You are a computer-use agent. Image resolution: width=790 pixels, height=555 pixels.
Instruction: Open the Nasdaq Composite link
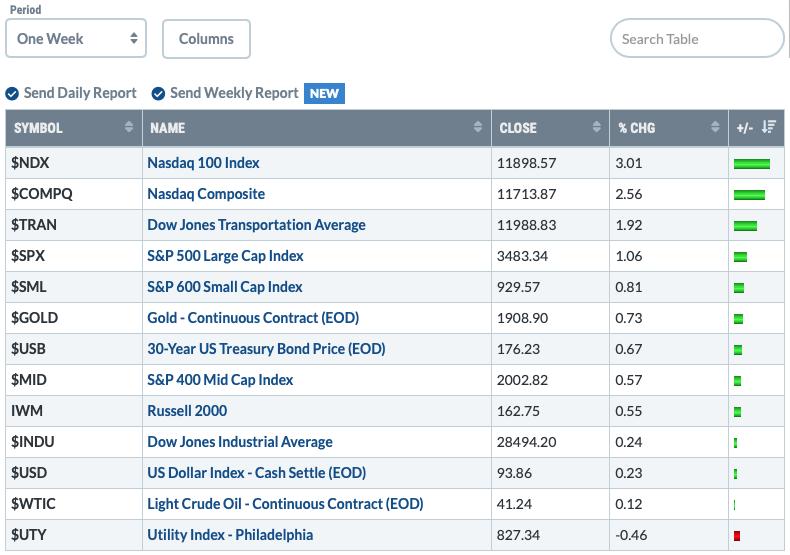coord(206,194)
